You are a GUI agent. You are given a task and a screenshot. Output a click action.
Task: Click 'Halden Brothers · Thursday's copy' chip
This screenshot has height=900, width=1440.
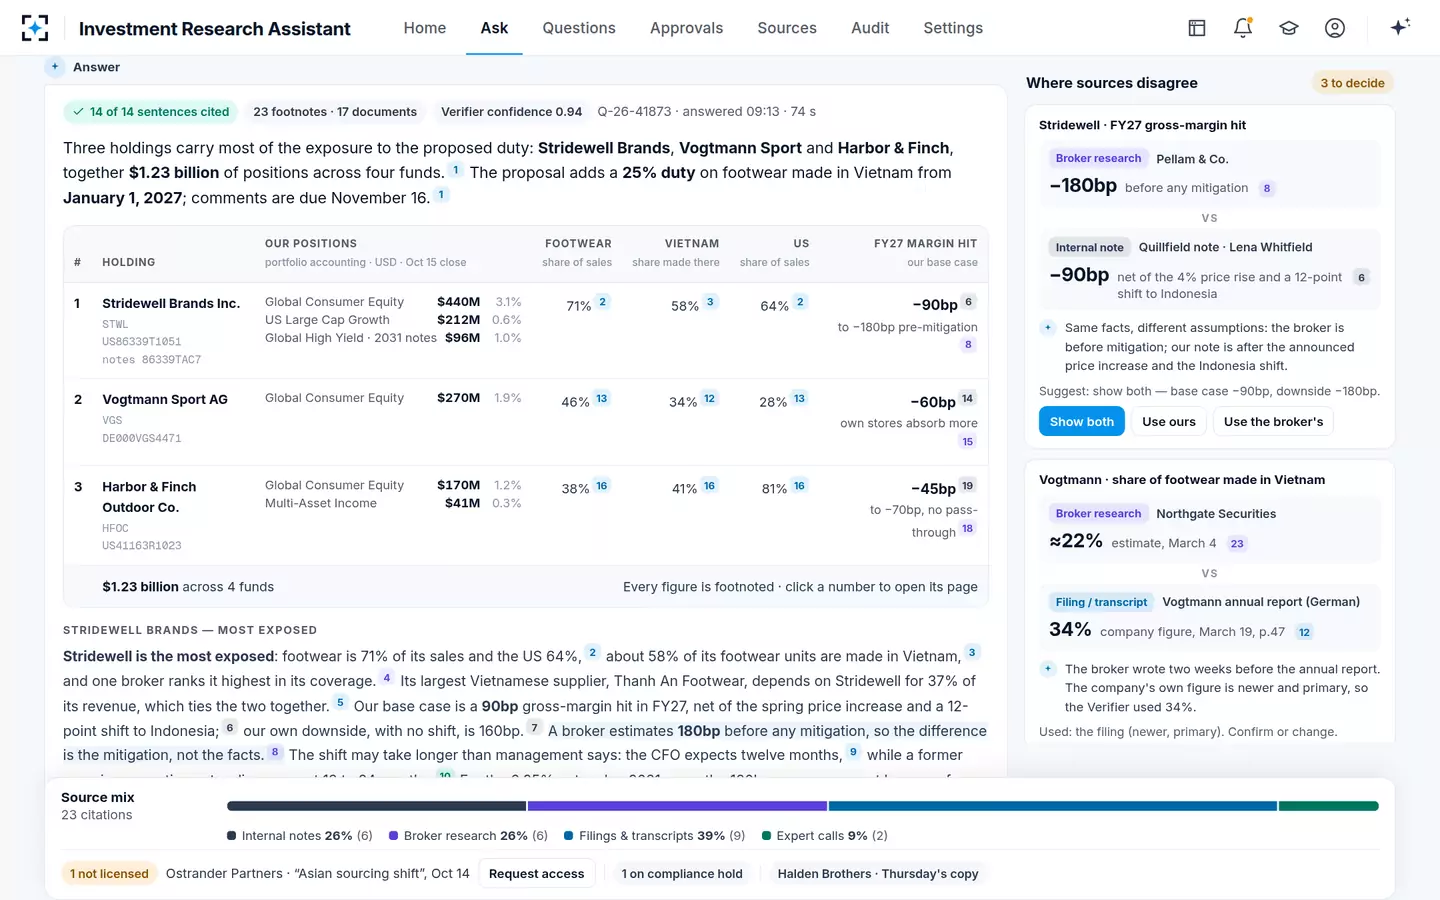[x=878, y=873]
